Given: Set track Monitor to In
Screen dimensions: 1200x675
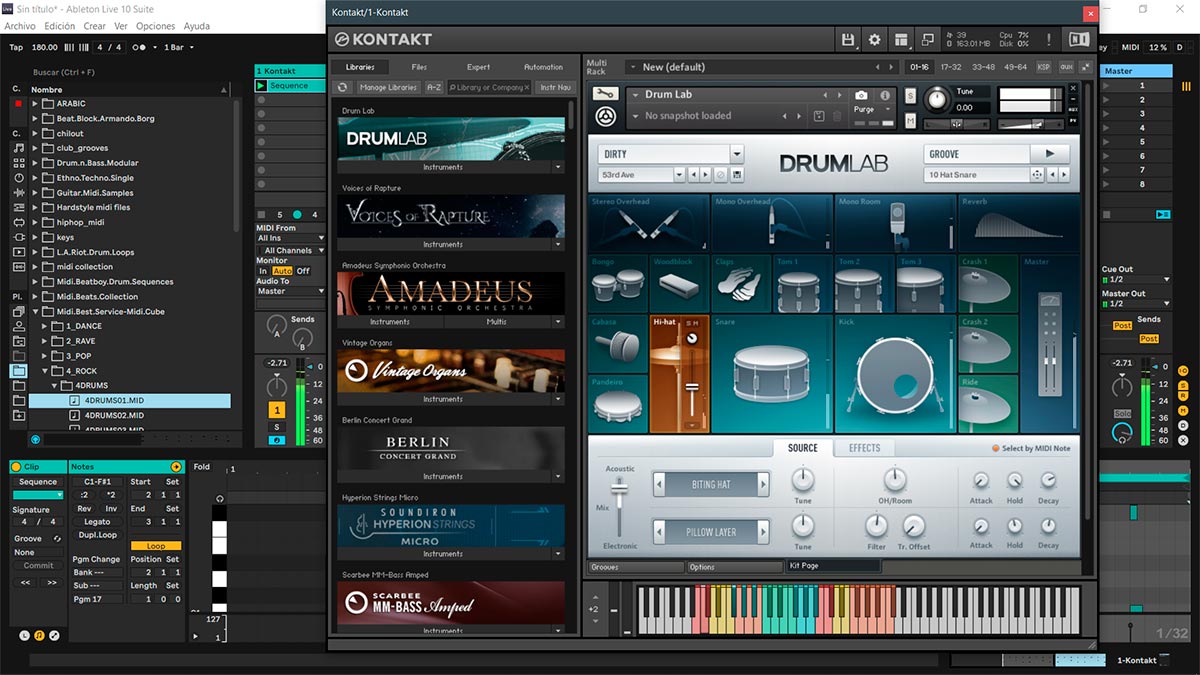Looking at the screenshot, I should point(263,271).
